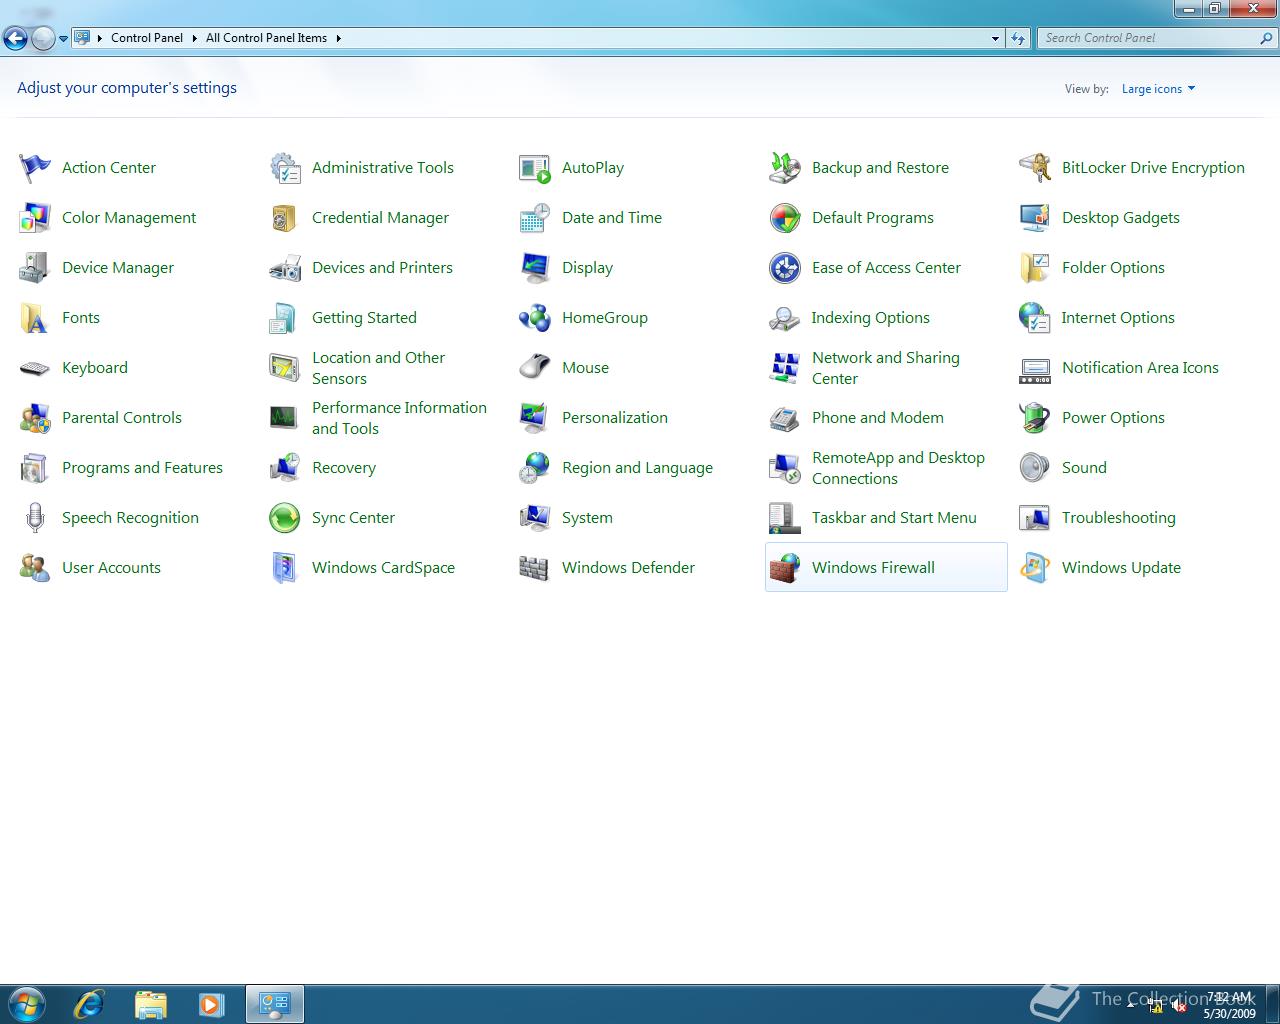Open the HomeGroup icon
Screen dimensions: 1280x1024
pyautogui.click(x=535, y=318)
